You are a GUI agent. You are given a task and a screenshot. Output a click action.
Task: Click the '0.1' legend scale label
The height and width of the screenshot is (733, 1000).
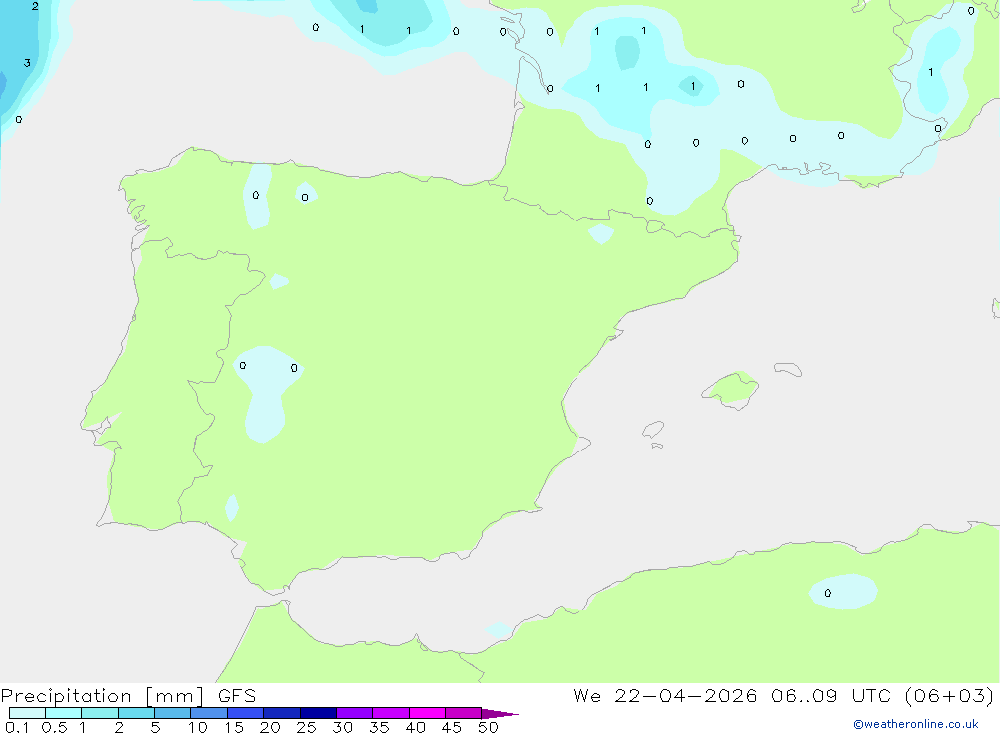tap(17, 727)
